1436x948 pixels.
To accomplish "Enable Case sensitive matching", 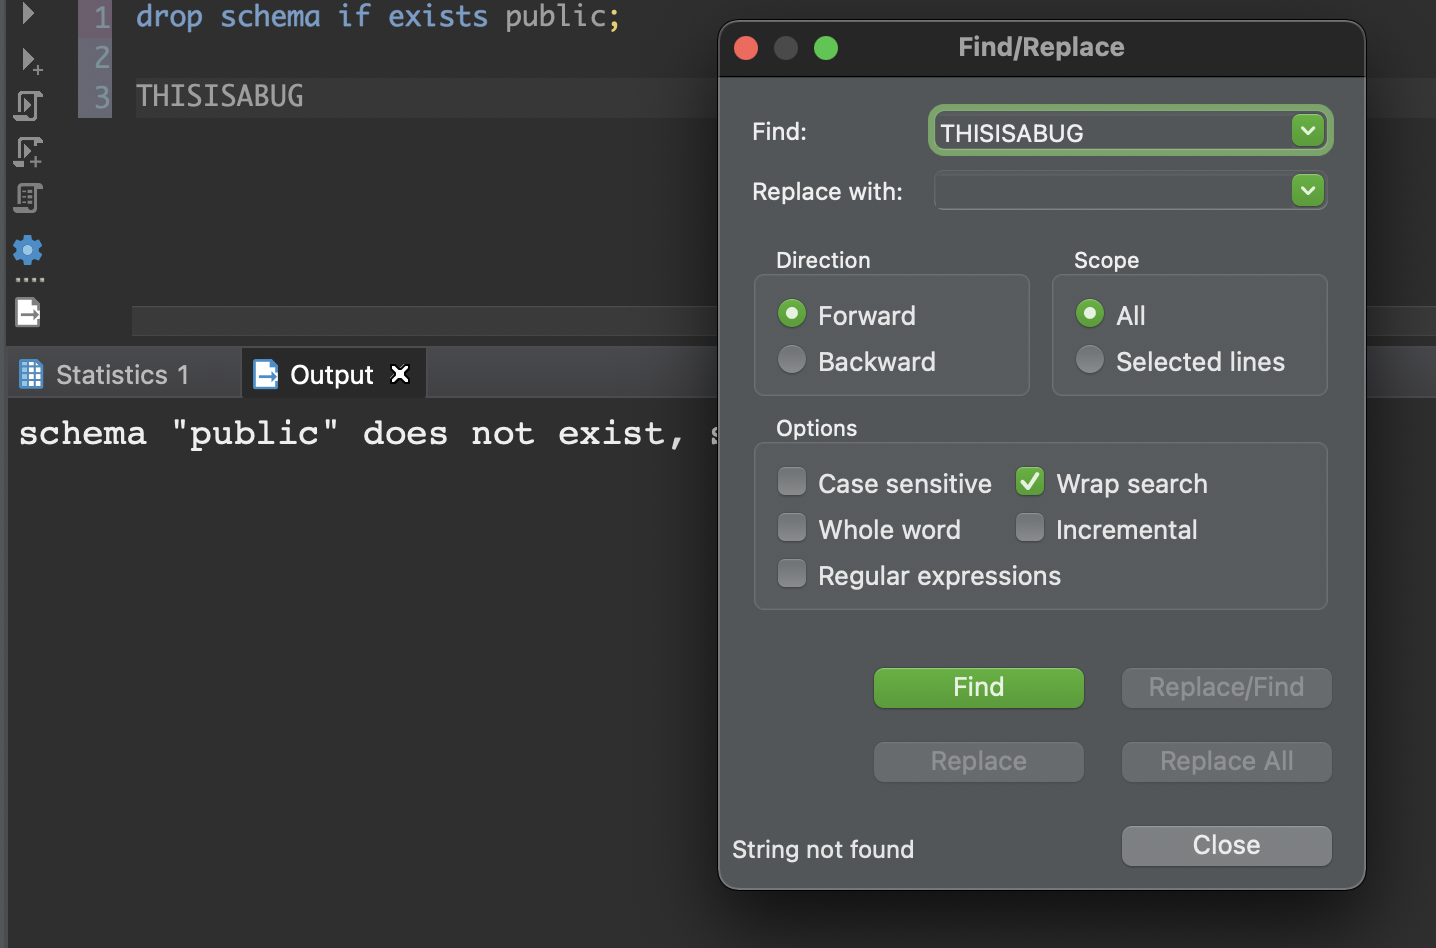I will tap(791, 481).
